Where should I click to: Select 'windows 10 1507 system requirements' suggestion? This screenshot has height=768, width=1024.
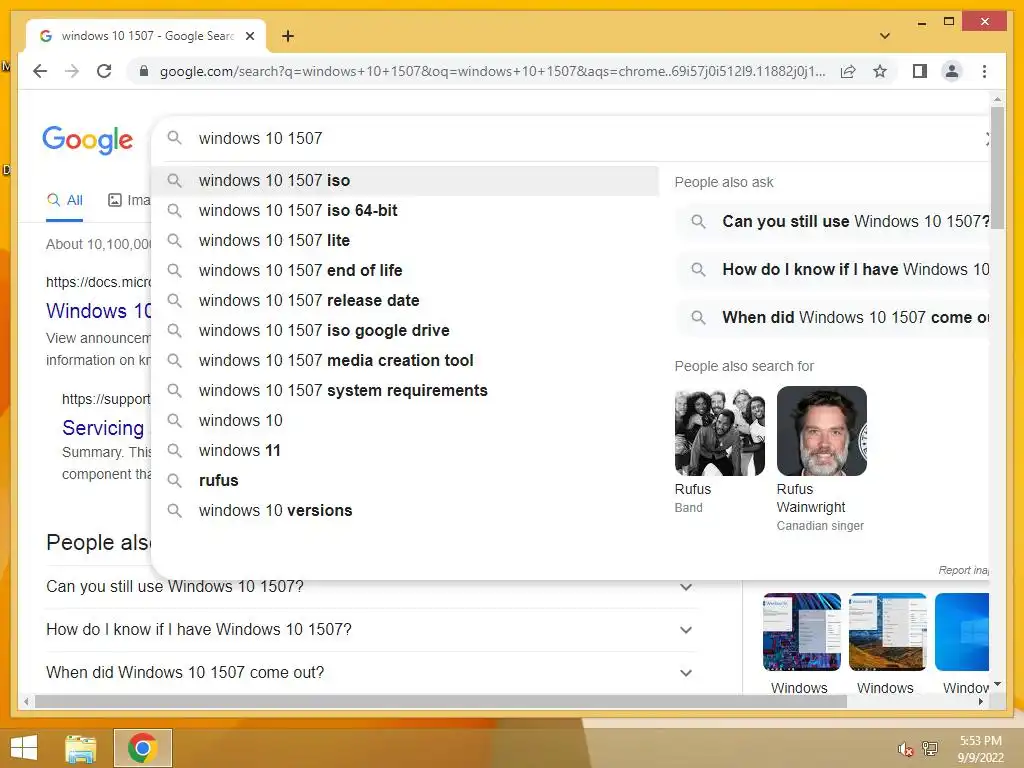[x=405, y=391]
